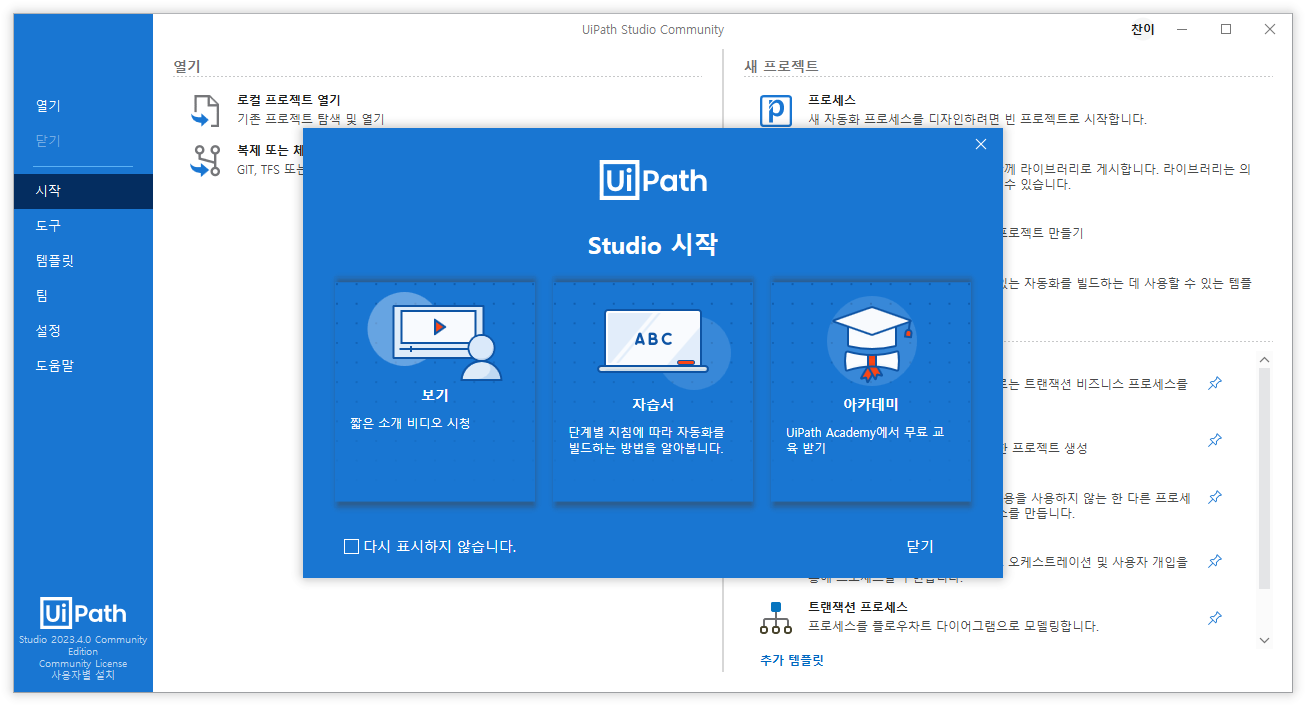Viewport: 1306px width, 706px height.
Task: Open the 팀 sidebar tab
Action: [83, 296]
